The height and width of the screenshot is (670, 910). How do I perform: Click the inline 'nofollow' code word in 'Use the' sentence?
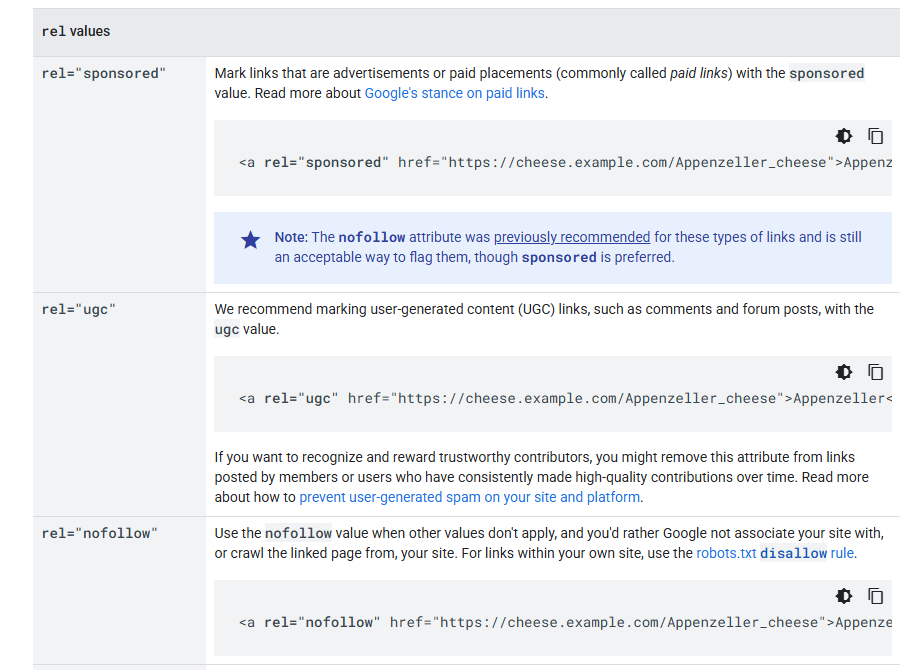(x=298, y=534)
